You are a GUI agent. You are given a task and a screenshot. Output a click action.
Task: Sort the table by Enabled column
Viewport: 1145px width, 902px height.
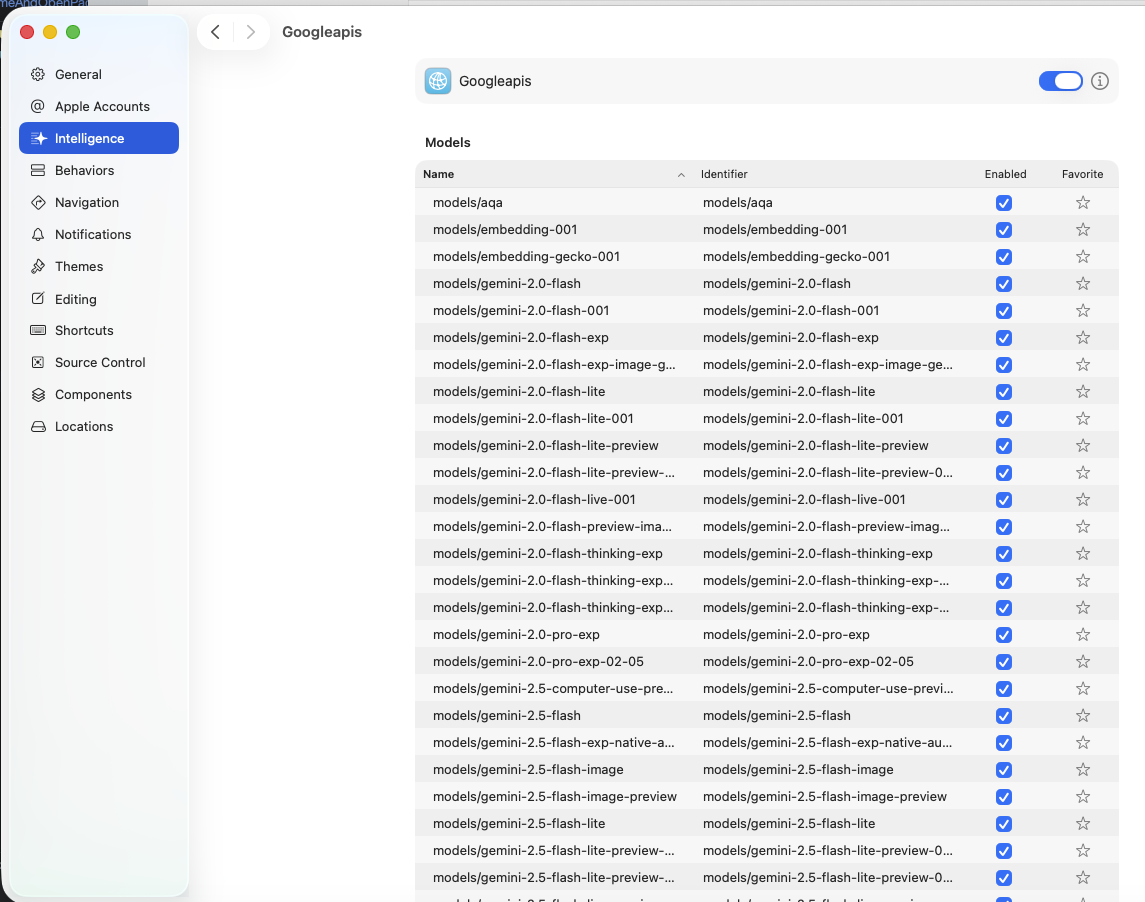click(x=1005, y=174)
